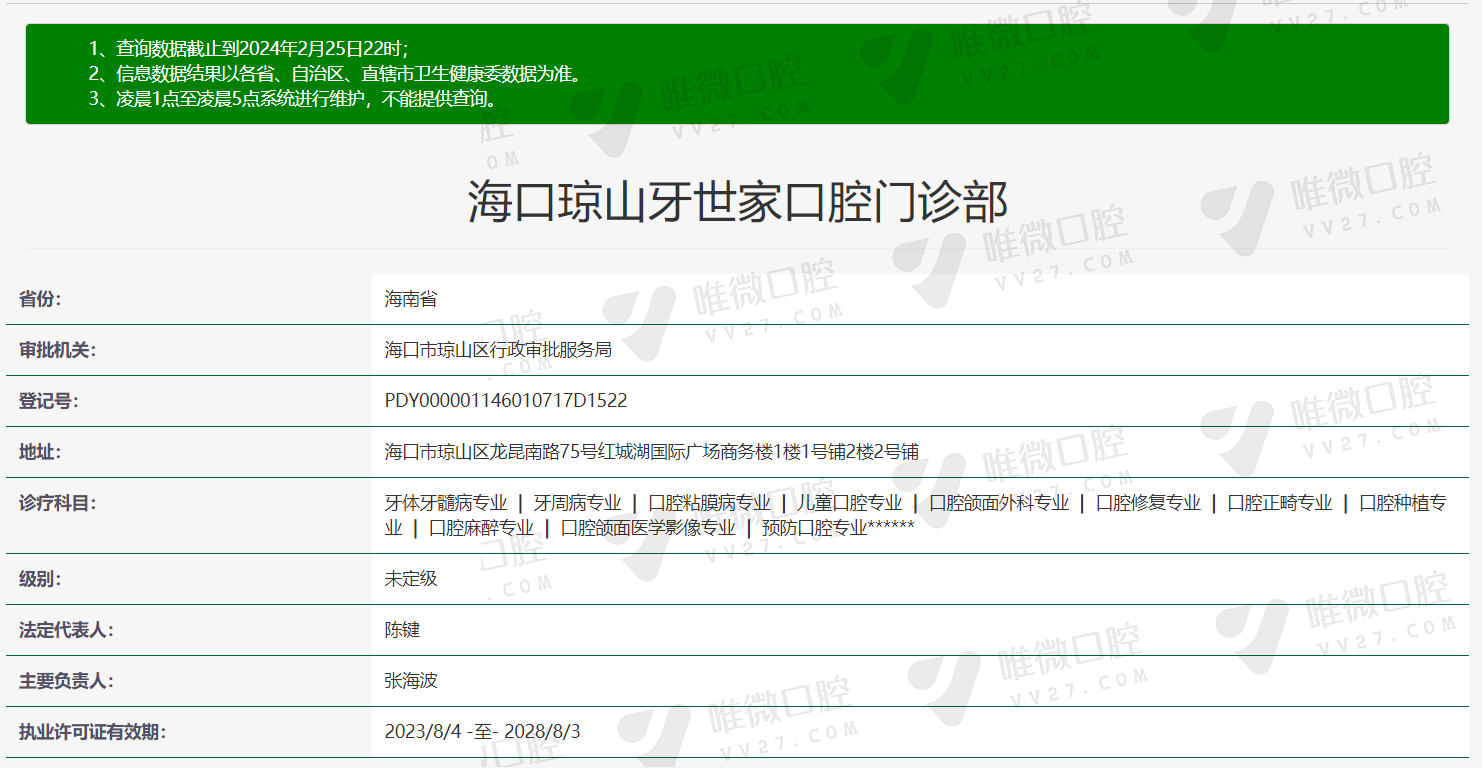This screenshot has width=1482, height=768.
Task: Click 口腔颌面外科专业 in the specialties list
Action: tap(999, 503)
